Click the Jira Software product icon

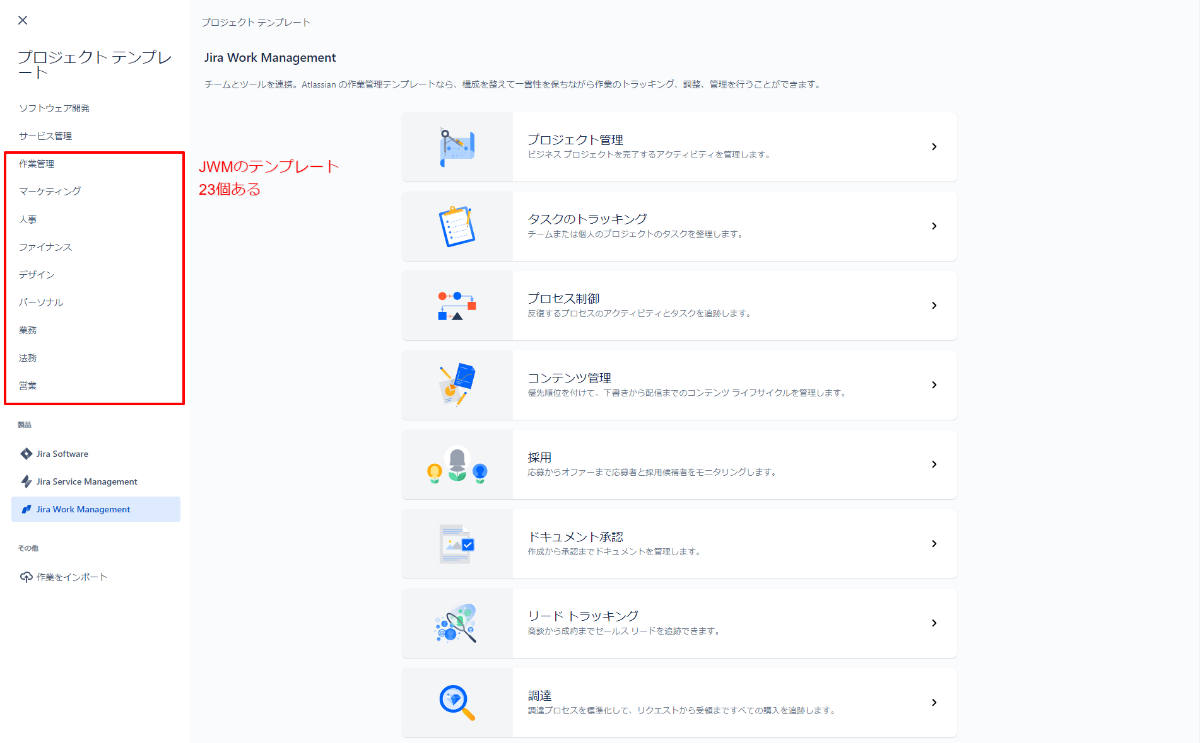(x=26, y=454)
